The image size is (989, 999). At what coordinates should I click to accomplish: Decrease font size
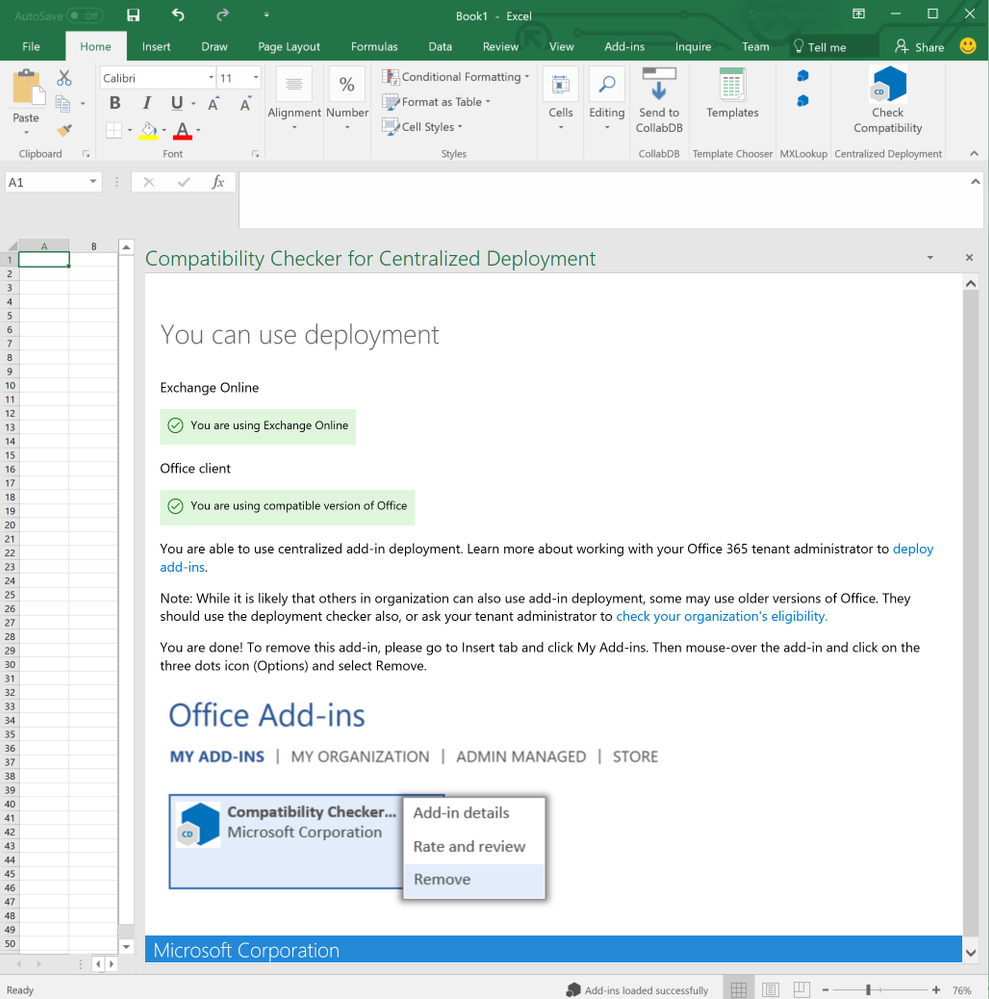click(245, 103)
